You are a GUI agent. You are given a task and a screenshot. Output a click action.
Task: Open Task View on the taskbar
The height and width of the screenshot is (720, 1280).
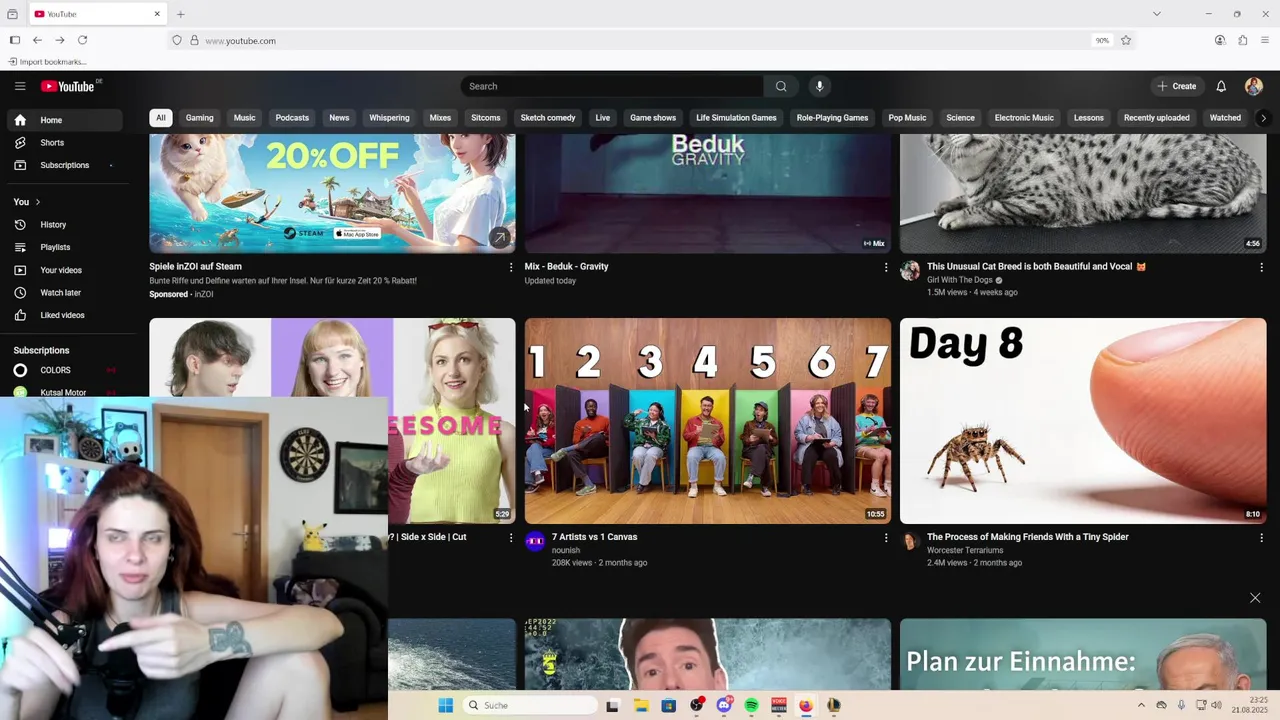tap(613, 705)
